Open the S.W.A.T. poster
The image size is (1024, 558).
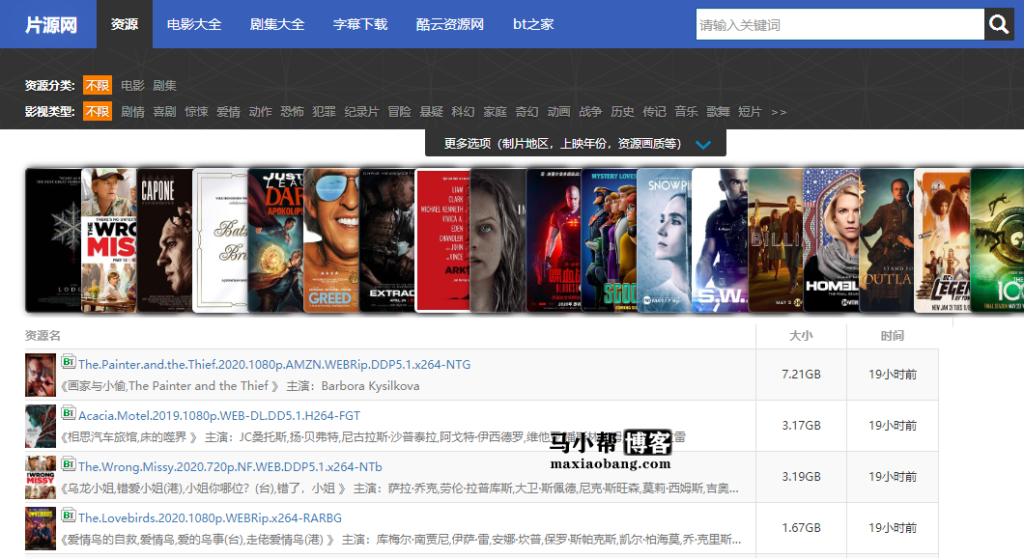pos(720,240)
